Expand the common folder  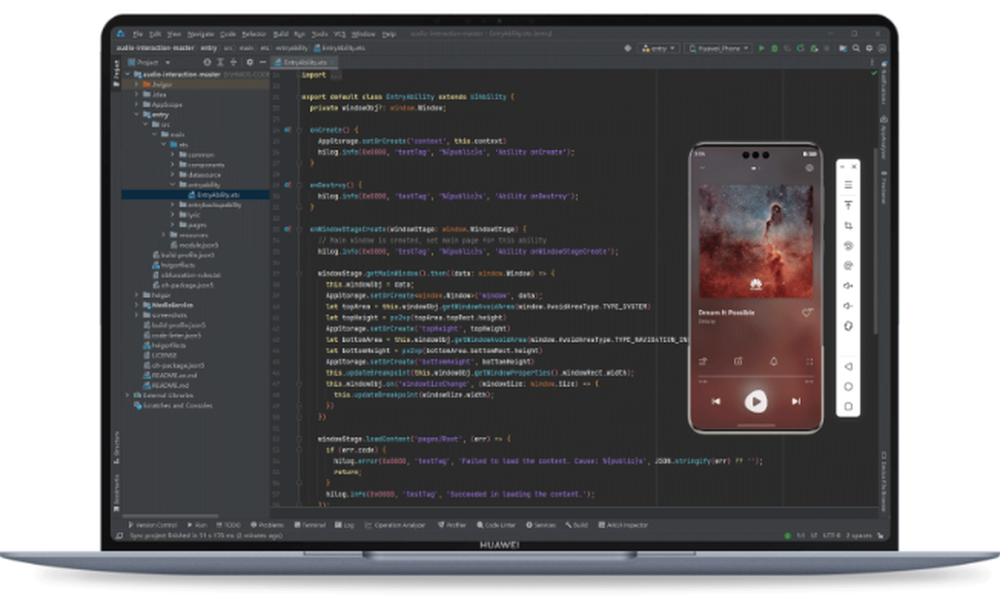[x=172, y=155]
